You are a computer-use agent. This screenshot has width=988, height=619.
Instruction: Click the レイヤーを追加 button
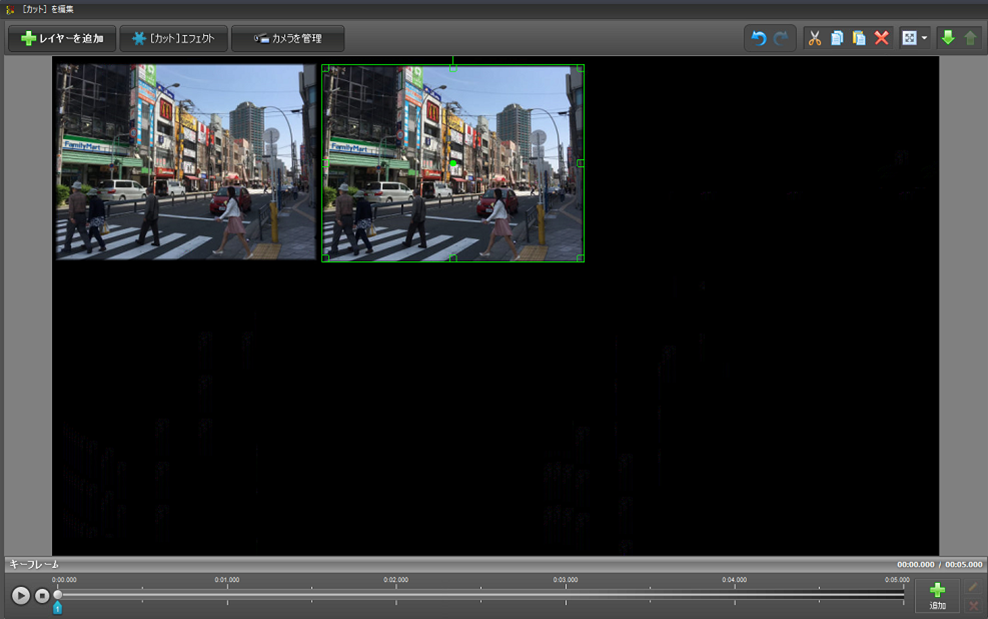(x=62, y=39)
